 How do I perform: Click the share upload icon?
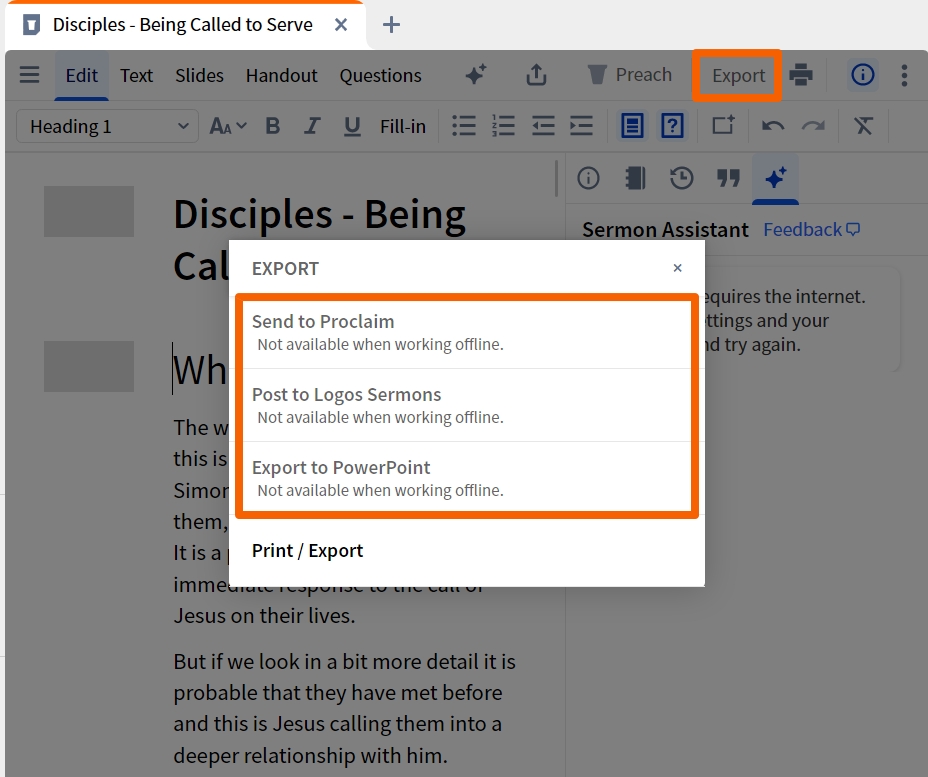coord(536,75)
